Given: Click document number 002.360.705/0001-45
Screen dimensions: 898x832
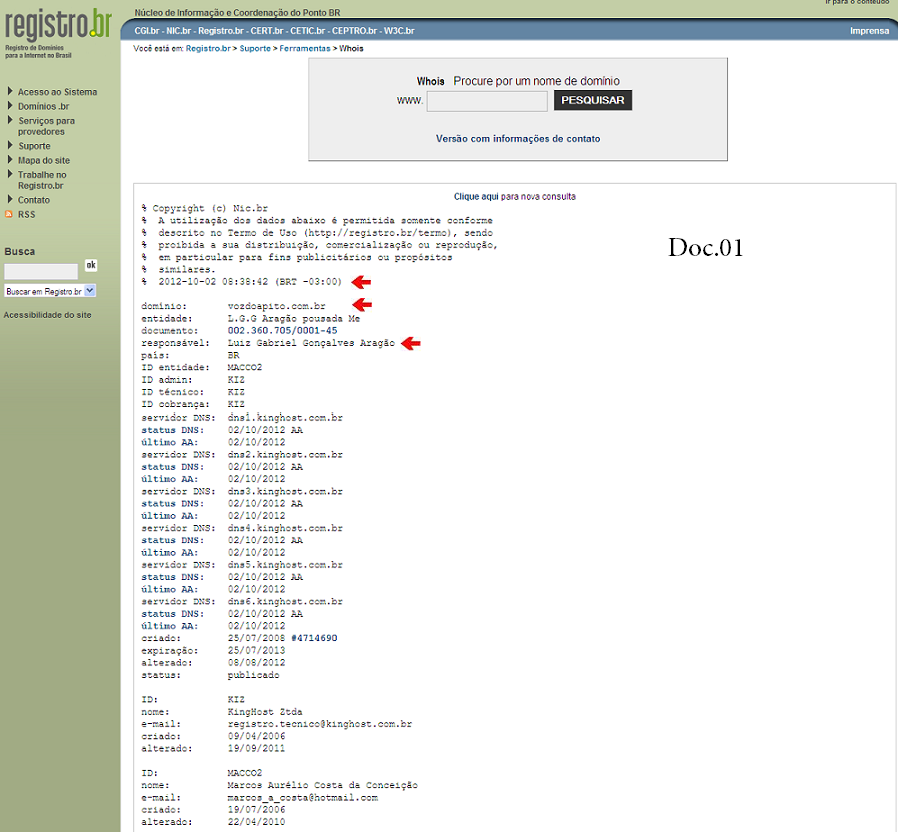Looking at the screenshot, I should (x=282, y=330).
